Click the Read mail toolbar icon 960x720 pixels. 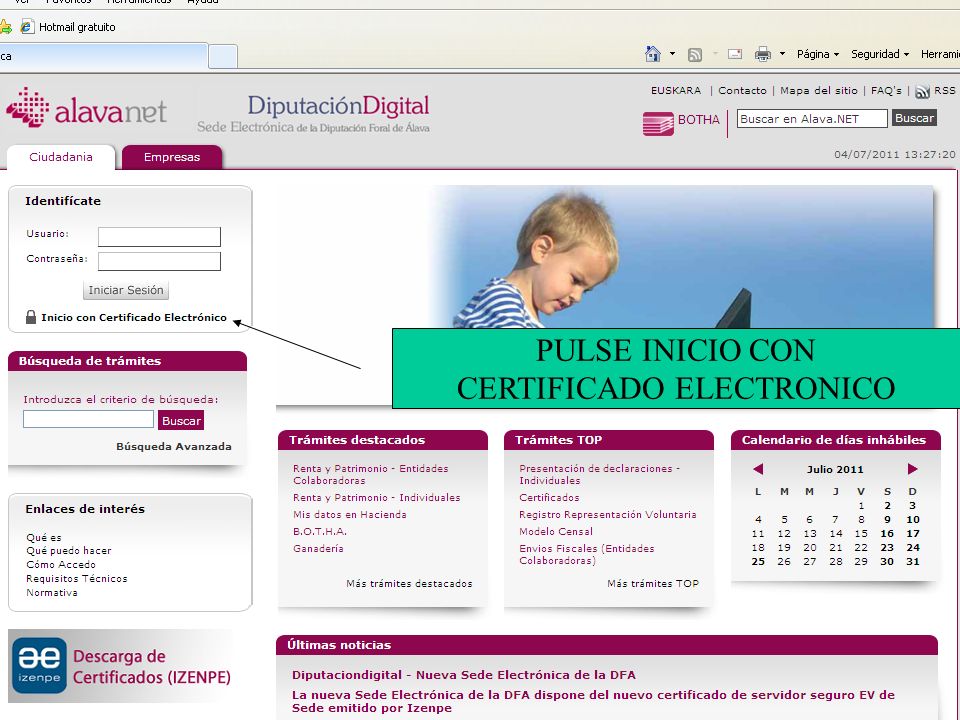pos(735,54)
